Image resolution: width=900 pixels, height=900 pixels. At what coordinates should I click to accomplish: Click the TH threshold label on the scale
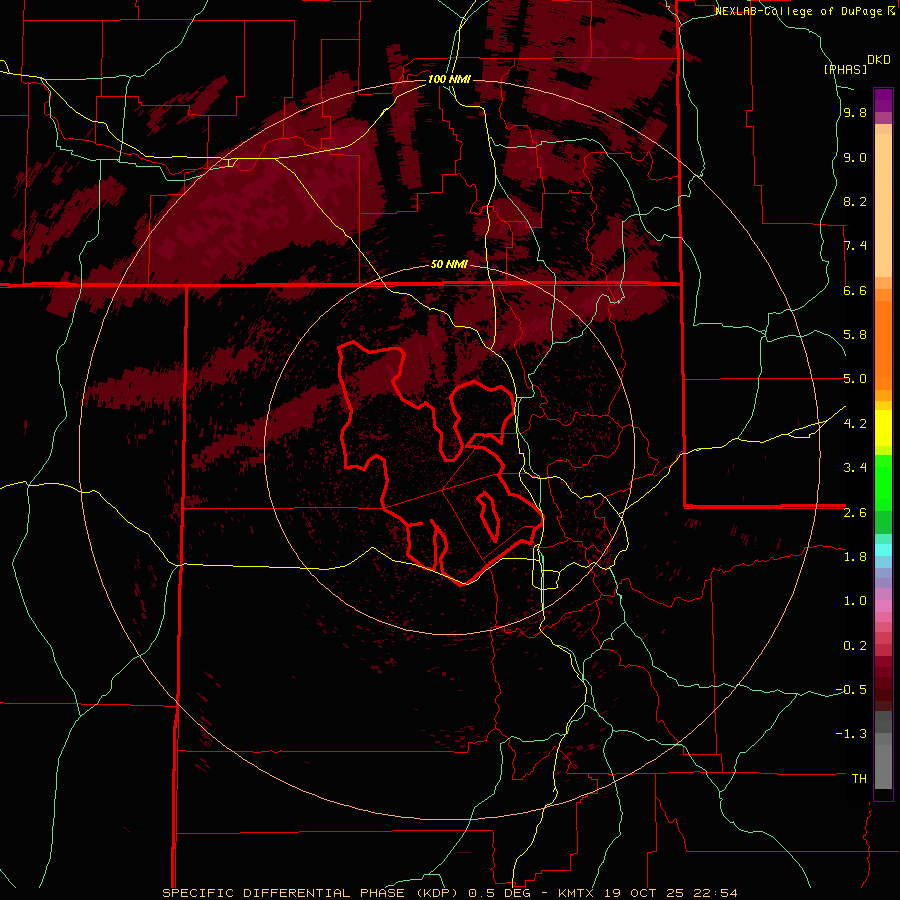point(859,779)
